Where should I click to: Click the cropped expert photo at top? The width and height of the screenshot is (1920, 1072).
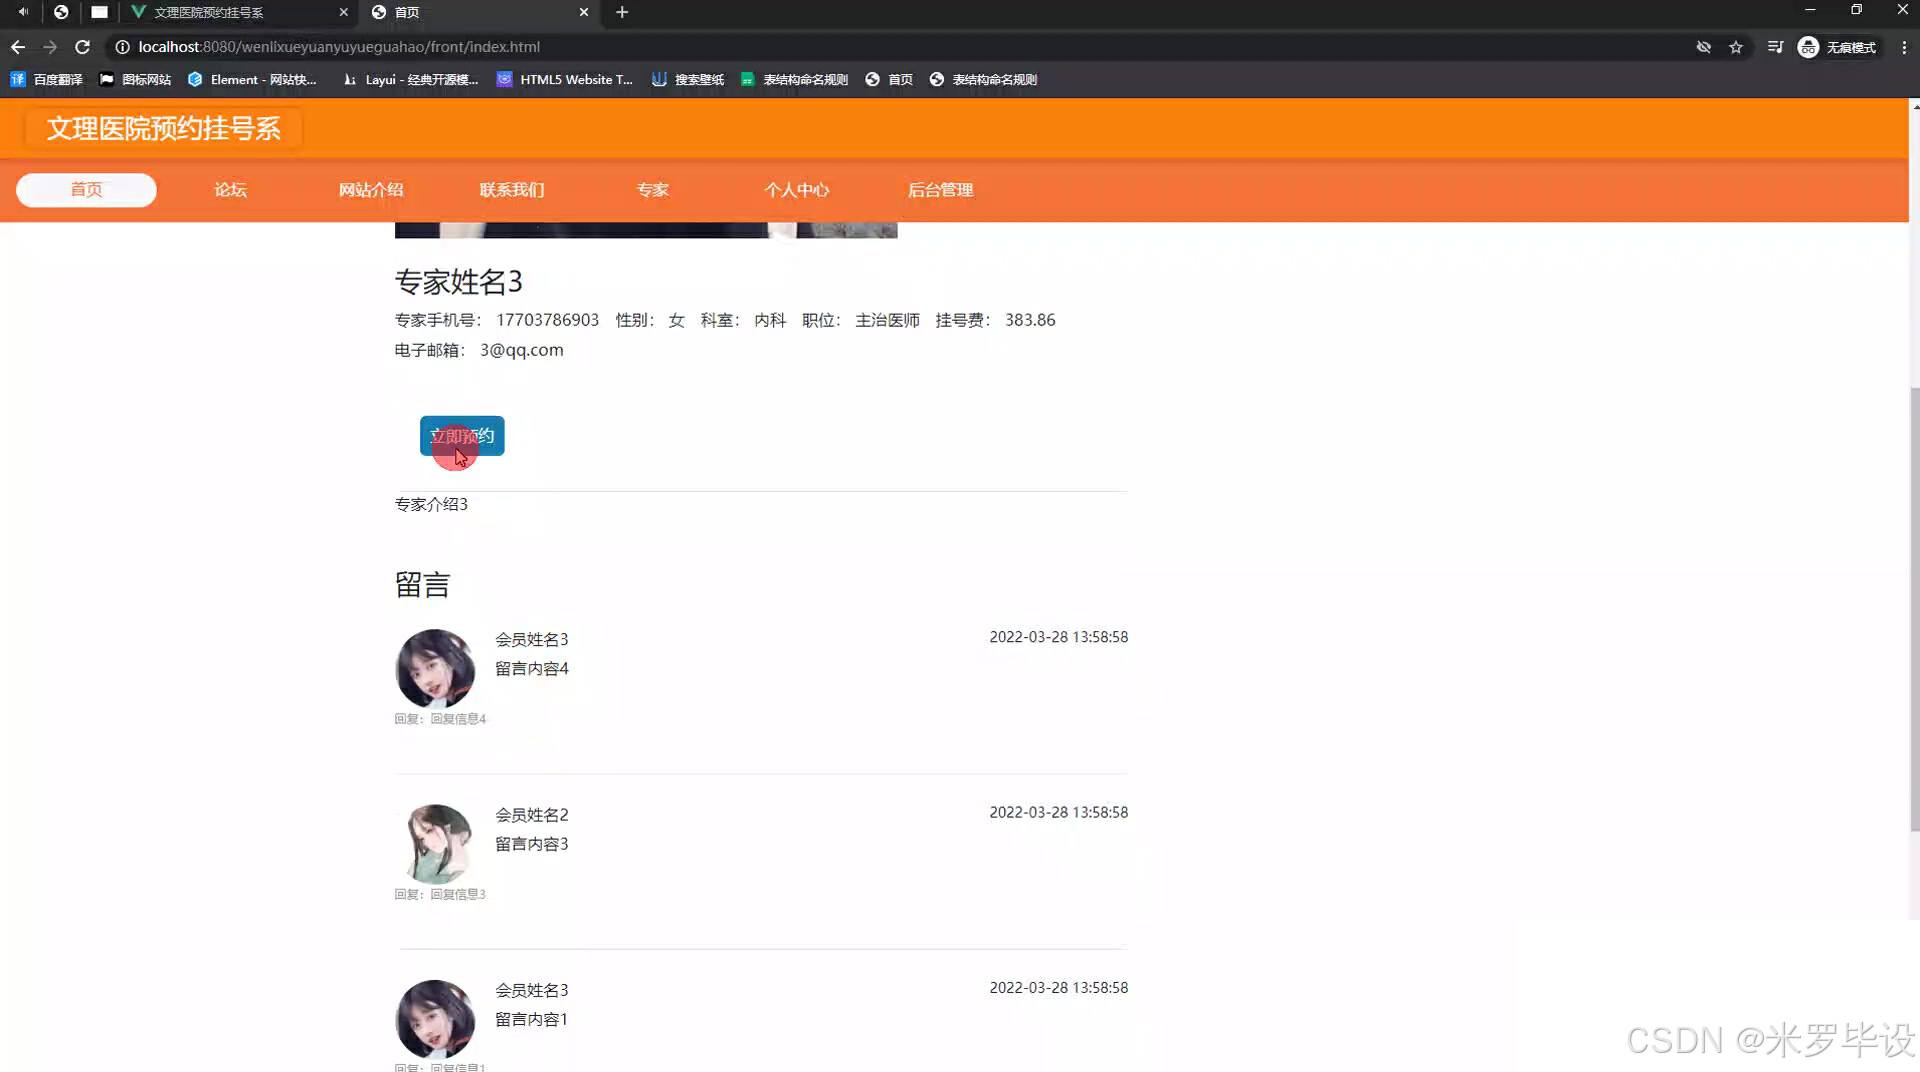(646, 230)
